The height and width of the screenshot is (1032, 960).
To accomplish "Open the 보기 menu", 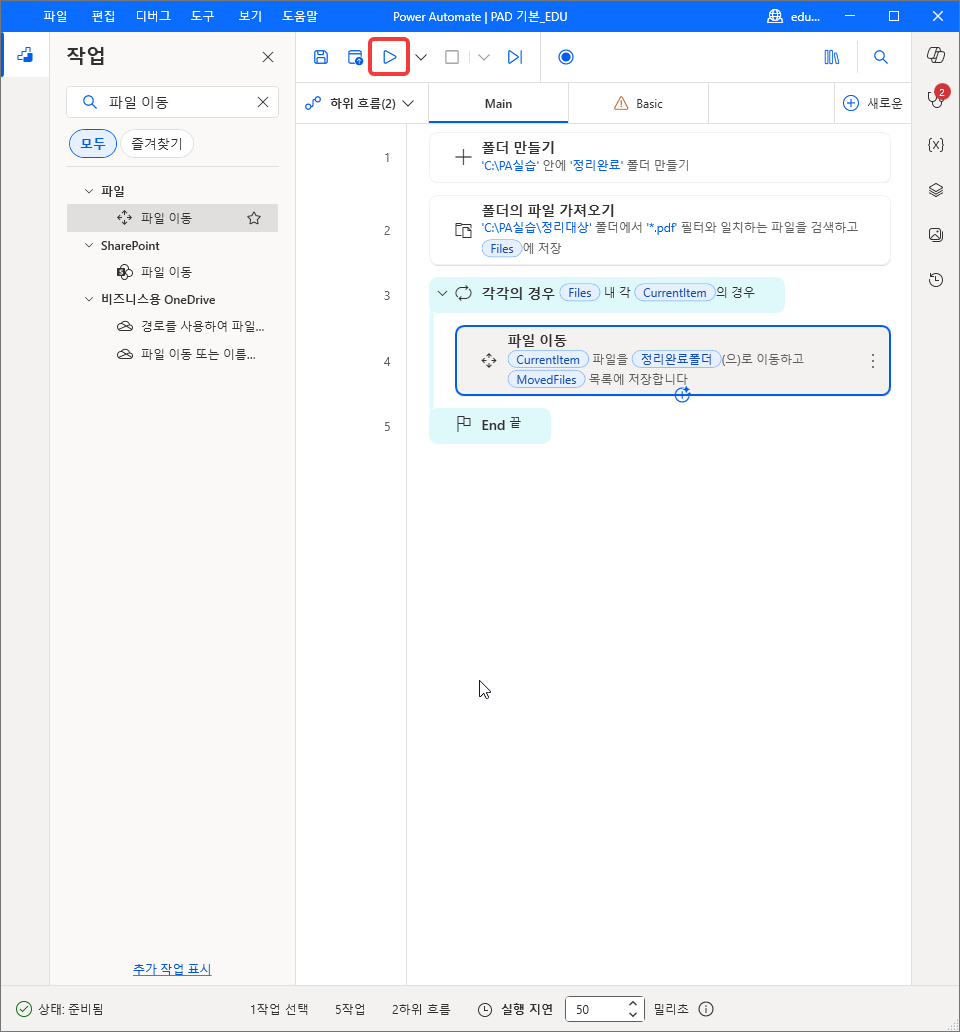I will [x=250, y=16].
